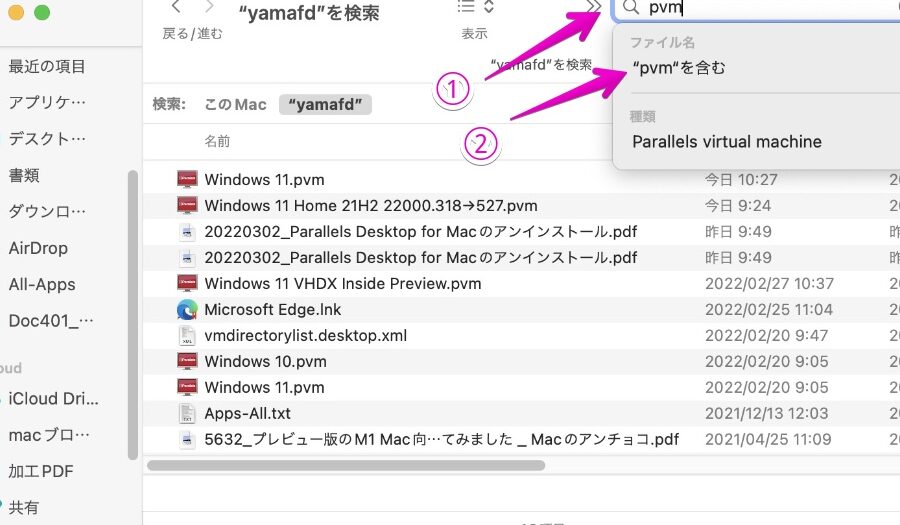Image resolution: width=900 pixels, height=525 pixels.
Task: Select Apps-All.txt file name
Action: click(x=247, y=413)
